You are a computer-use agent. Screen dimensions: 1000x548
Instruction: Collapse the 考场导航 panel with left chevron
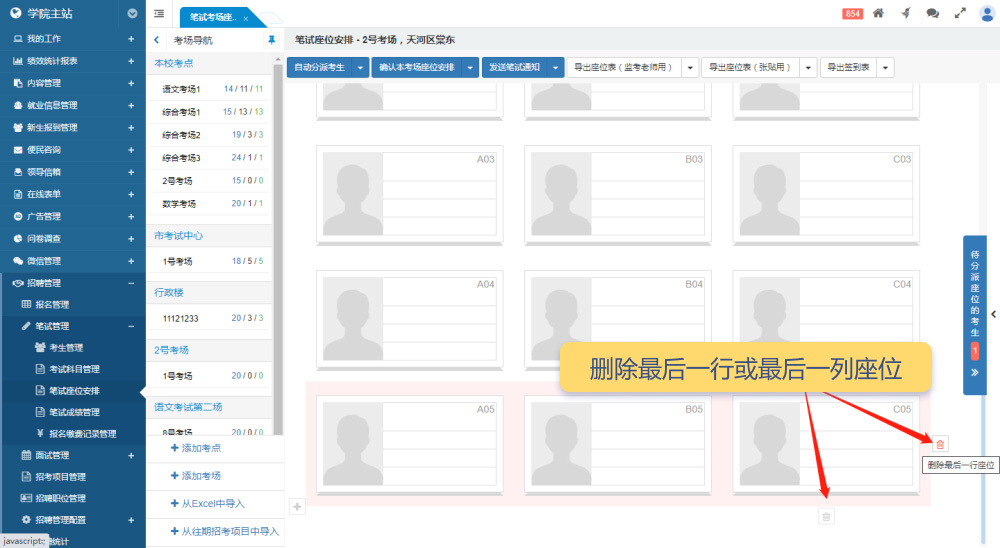point(157,40)
